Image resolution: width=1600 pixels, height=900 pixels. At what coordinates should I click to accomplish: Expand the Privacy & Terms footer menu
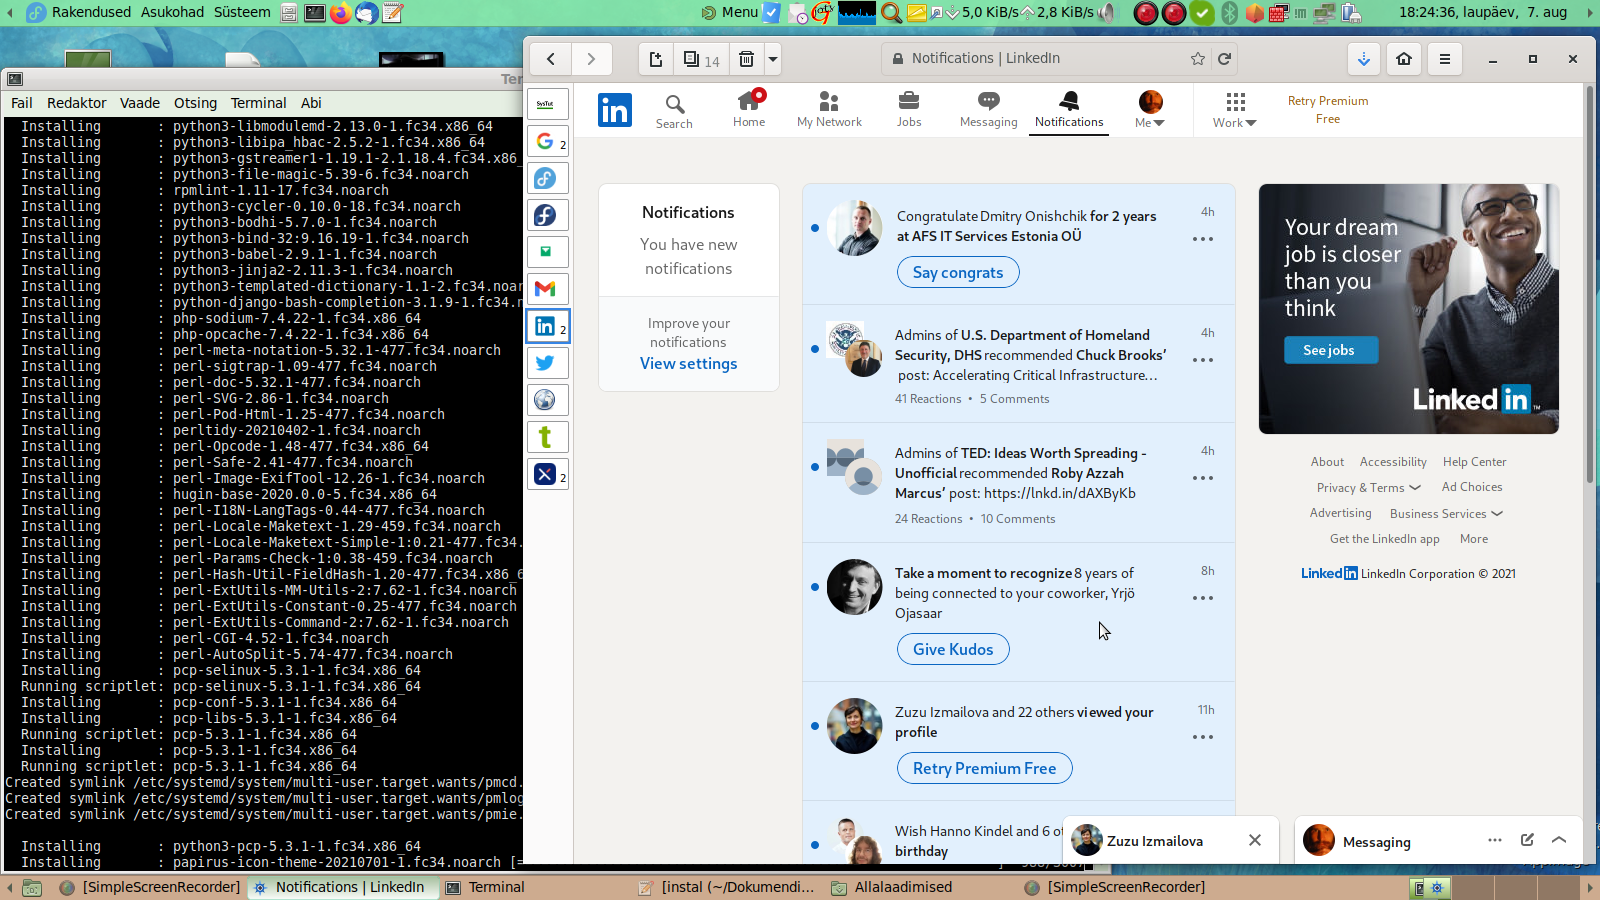[1368, 488]
